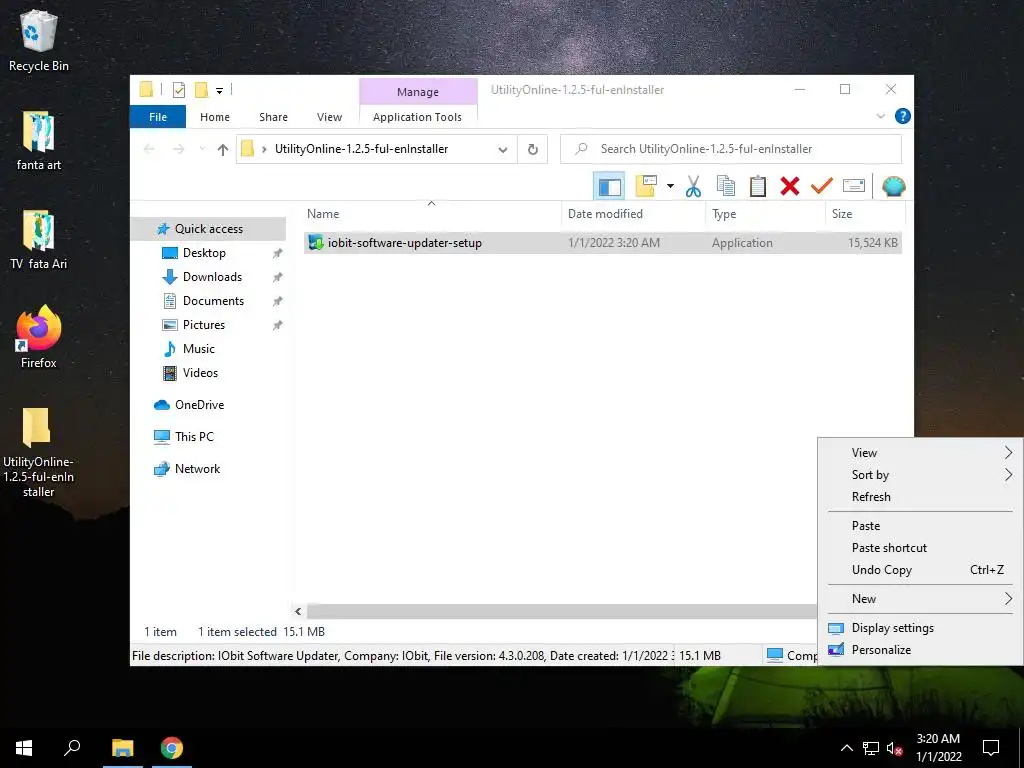Click the Manage contextual tab header
1024x768 pixels.
point(418,92)
